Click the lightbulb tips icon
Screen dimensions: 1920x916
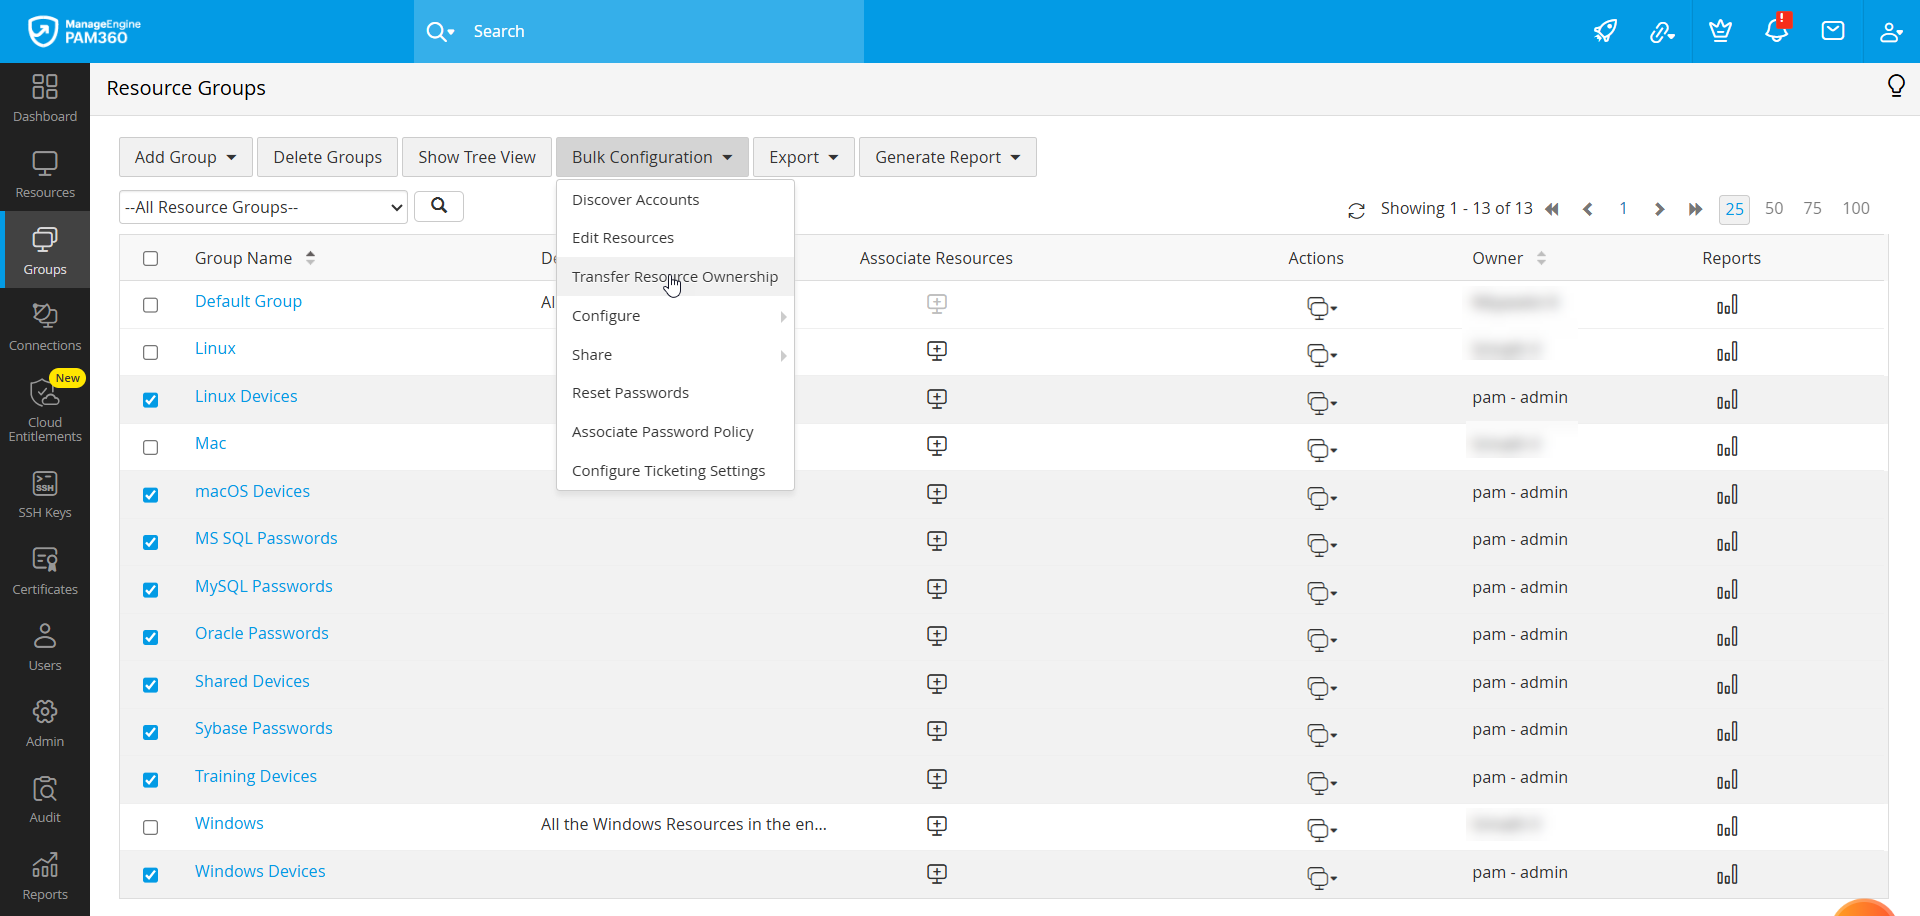coord(1895,87)
